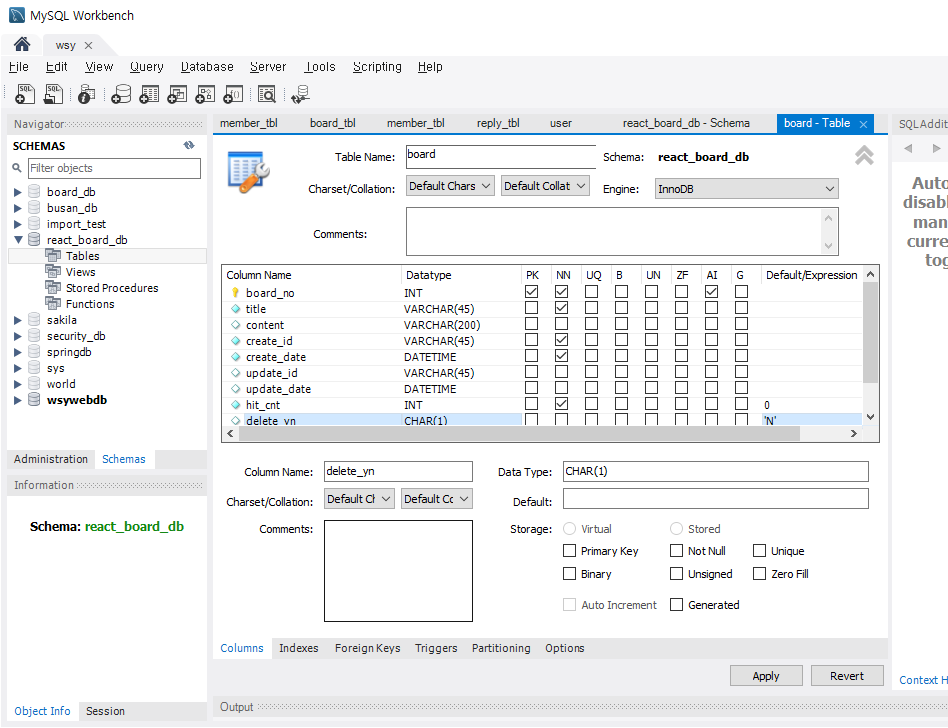Toggle PK checkbox for board_no row

531,291
